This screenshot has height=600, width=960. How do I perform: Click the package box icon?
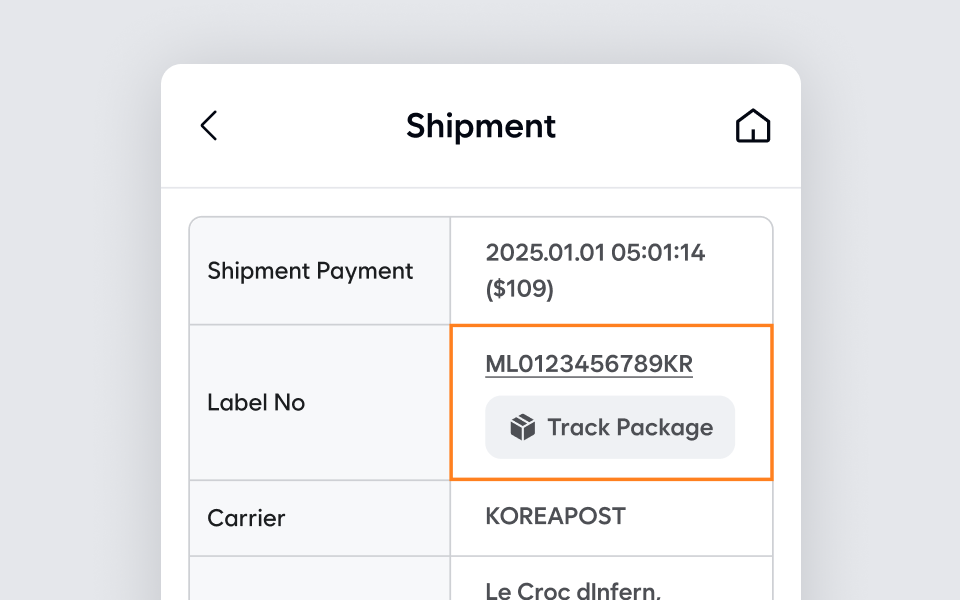point(523,428)
